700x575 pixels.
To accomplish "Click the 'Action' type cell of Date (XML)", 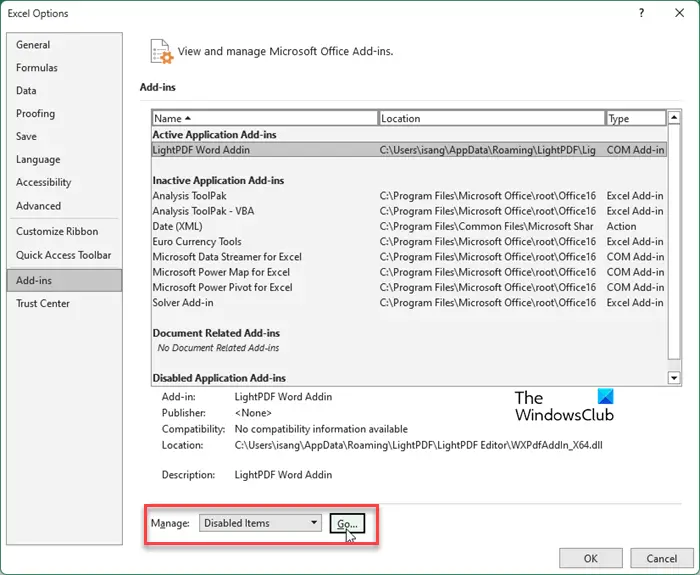I will [621, 226].
